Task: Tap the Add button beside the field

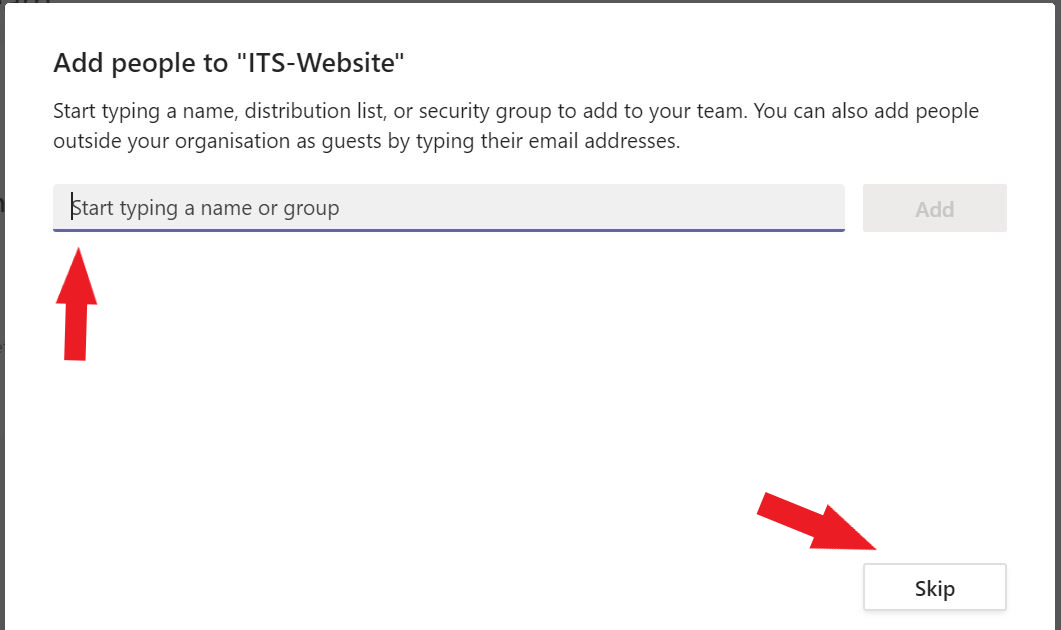Action: click(x=934, y=207)
